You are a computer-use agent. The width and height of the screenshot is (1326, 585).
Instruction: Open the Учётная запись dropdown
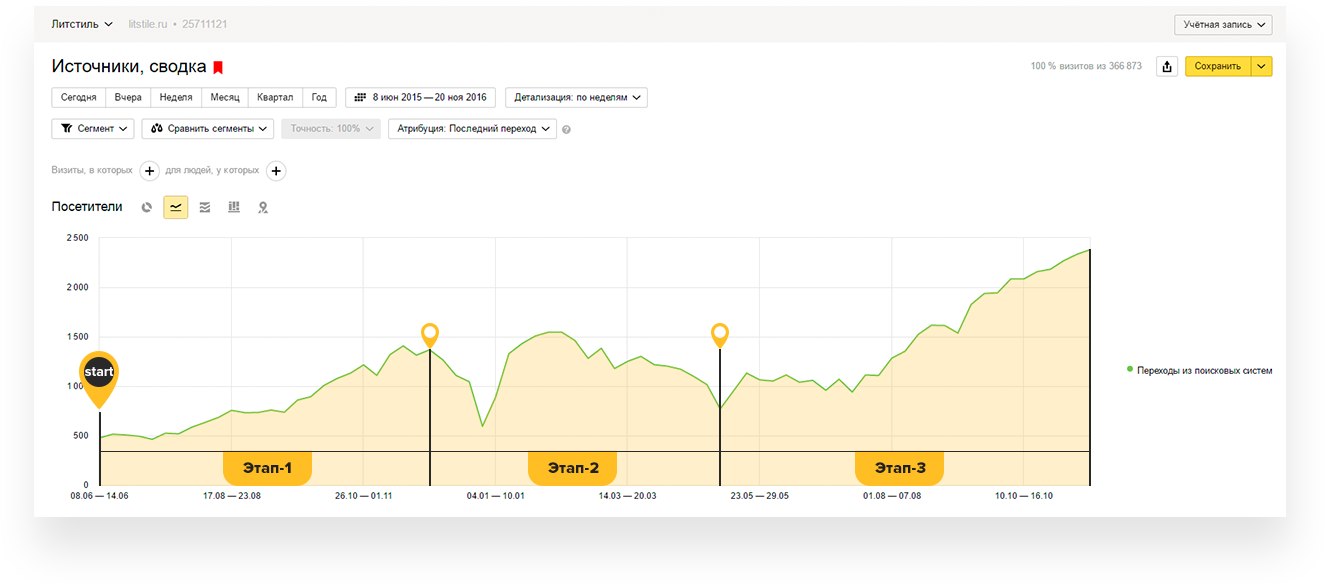tap(1223, 24)
